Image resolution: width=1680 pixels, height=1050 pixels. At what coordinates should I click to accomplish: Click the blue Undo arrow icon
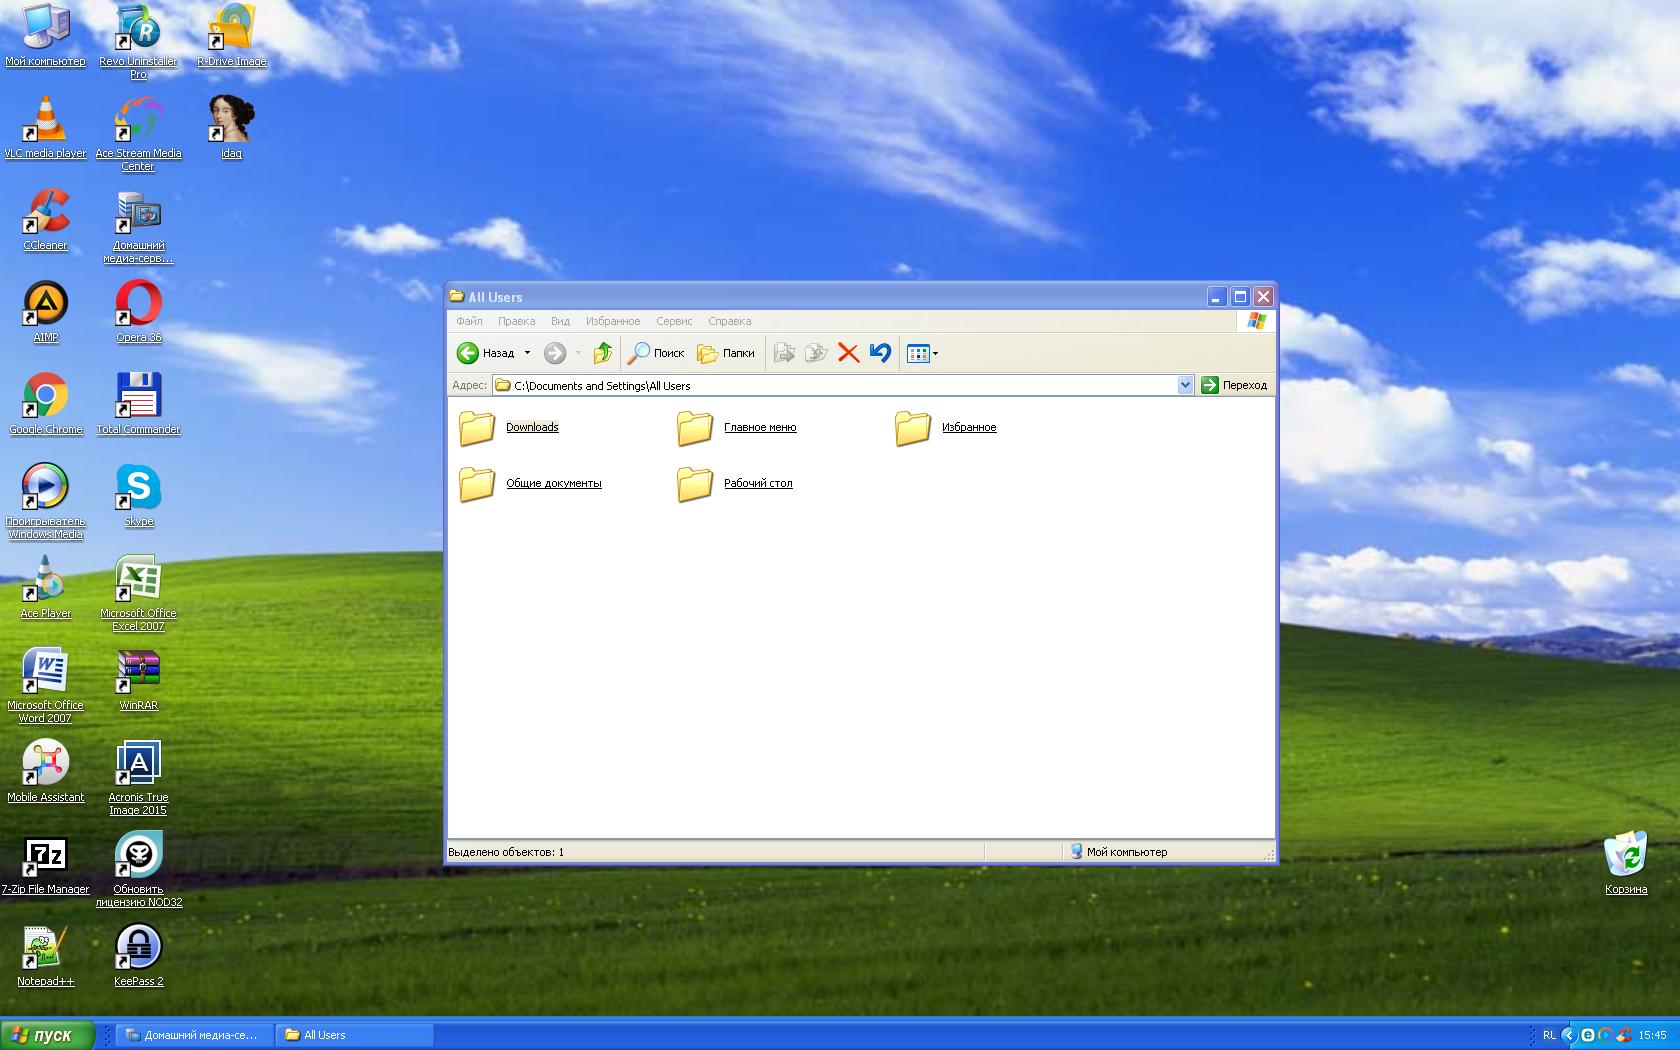880,353
